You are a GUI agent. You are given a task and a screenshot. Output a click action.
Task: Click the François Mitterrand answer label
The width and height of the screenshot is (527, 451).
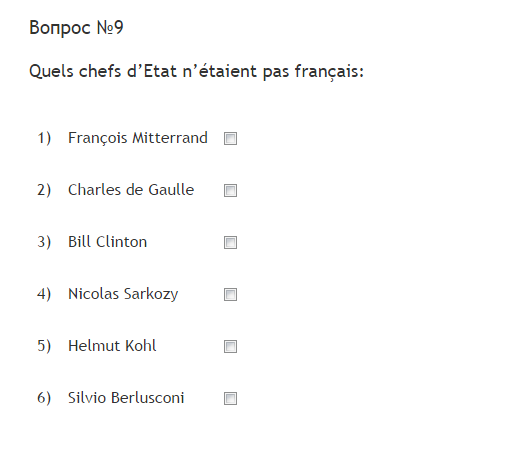coord(138,138)
